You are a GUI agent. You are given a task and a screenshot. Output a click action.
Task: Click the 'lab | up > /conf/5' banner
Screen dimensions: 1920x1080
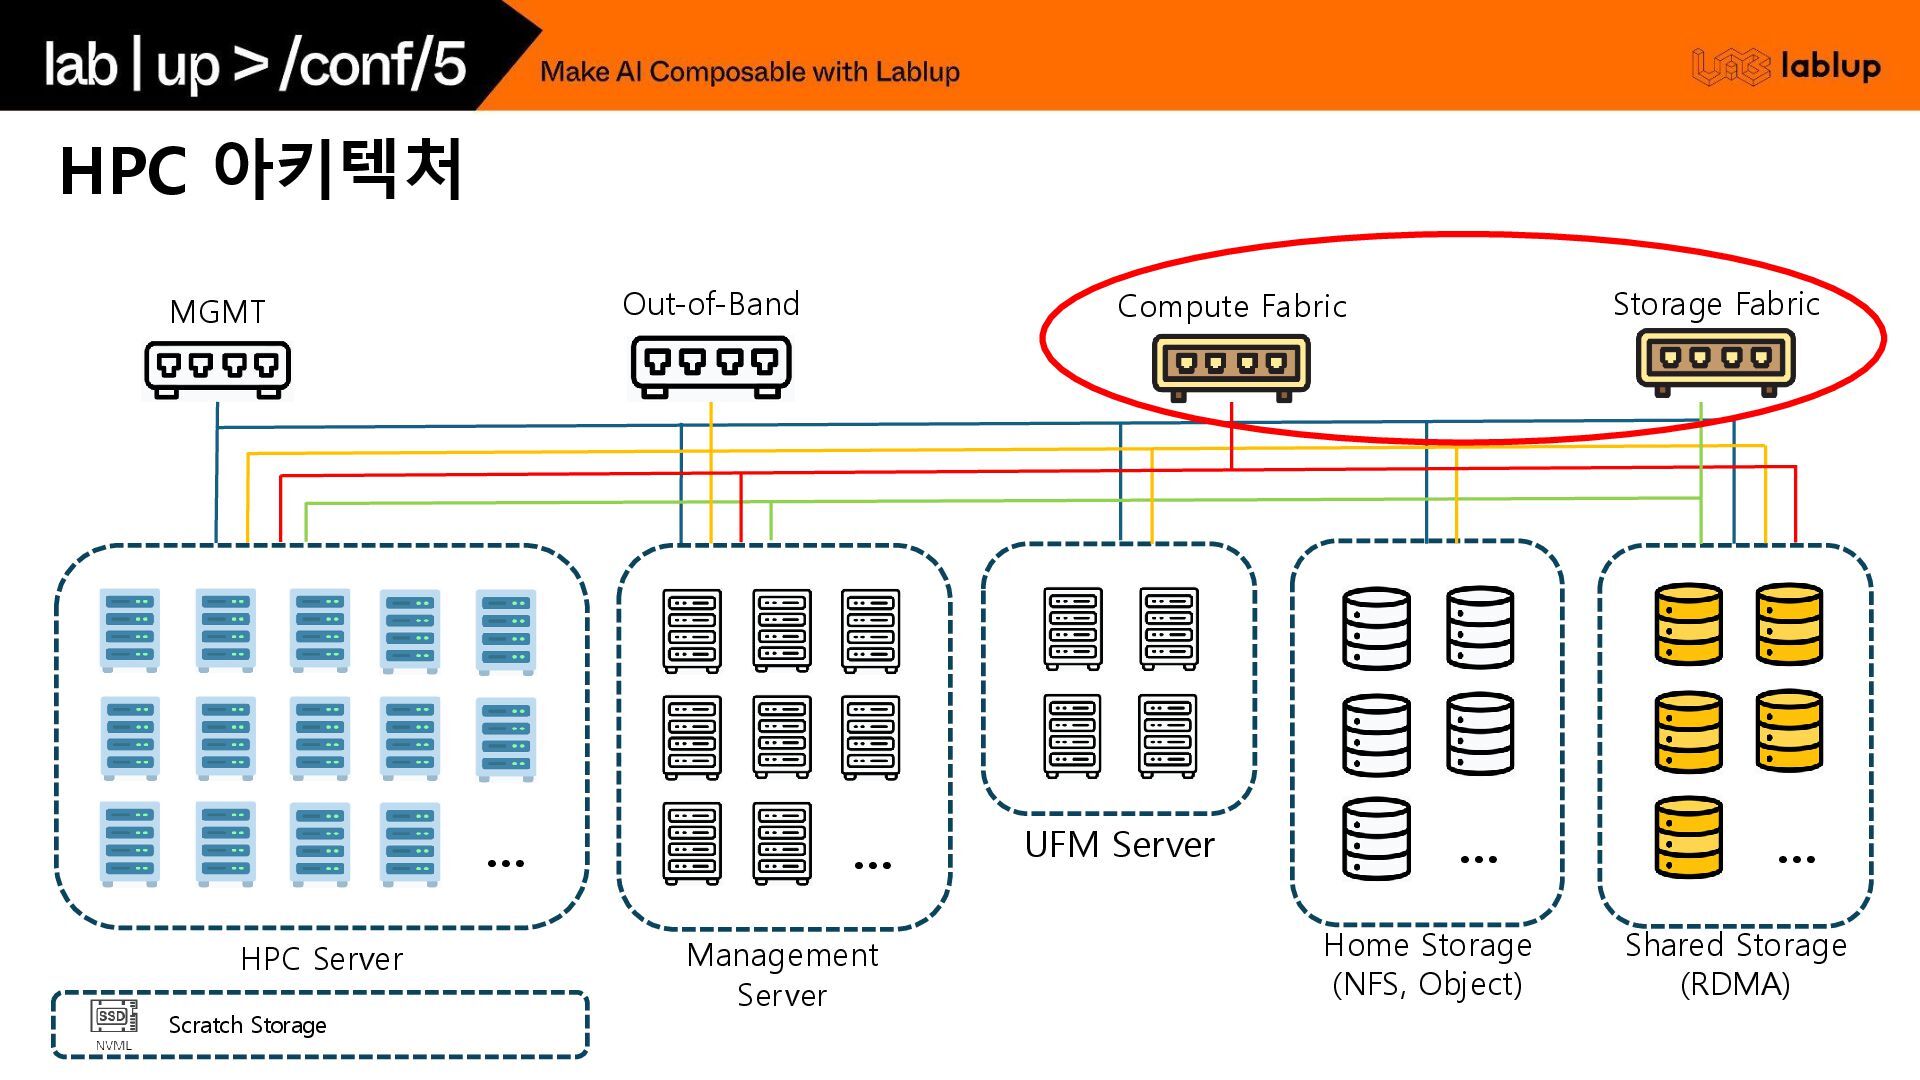(x=255, y=64)
